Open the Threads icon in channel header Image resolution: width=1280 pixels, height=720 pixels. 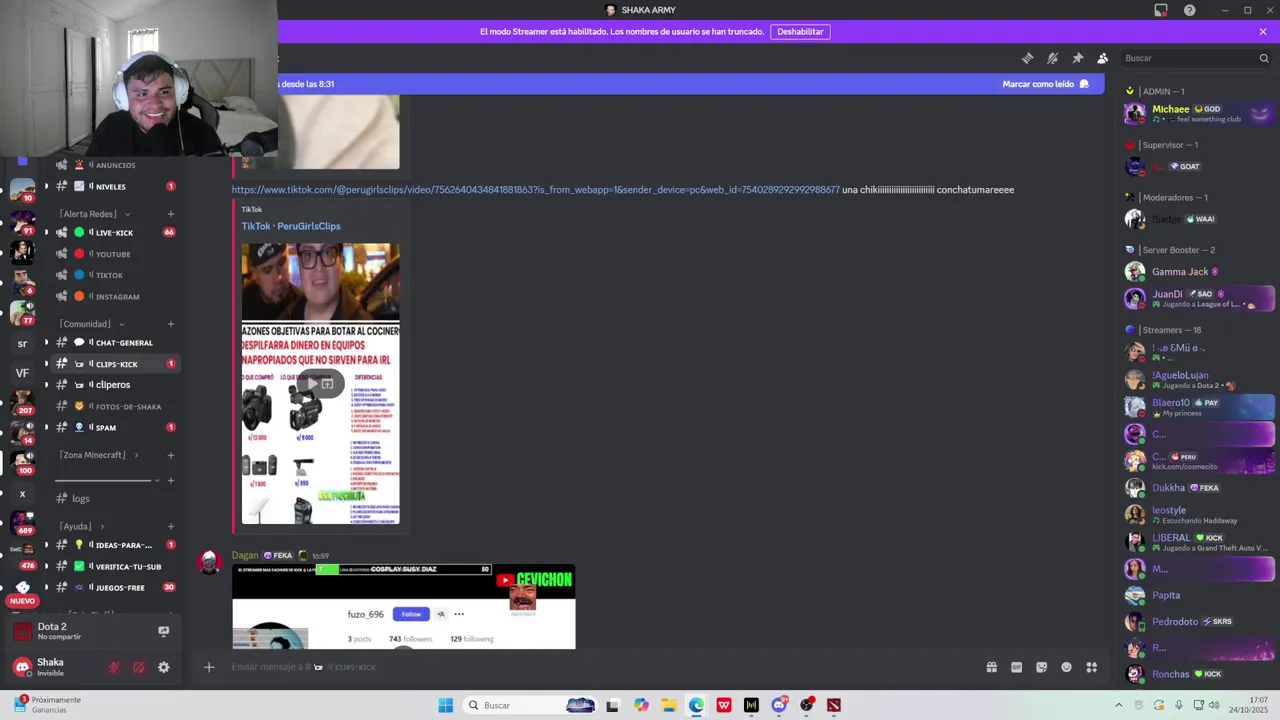pos(1027,58)
